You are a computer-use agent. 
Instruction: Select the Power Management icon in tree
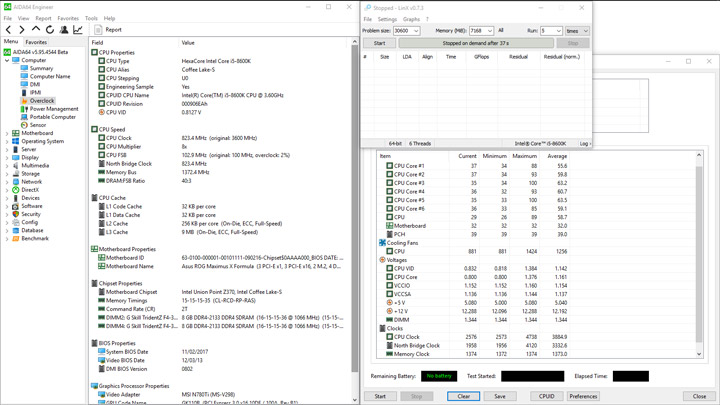(24, 109)
